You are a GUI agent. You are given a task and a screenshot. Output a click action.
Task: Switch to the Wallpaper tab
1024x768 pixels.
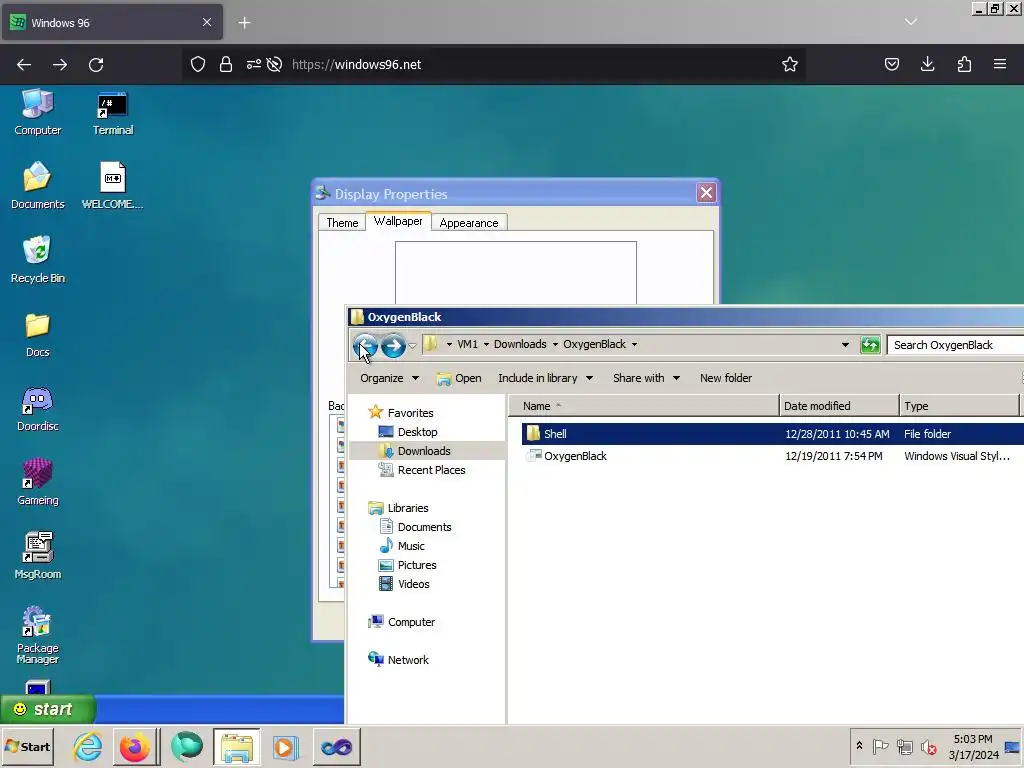click(x=398, y=221)
